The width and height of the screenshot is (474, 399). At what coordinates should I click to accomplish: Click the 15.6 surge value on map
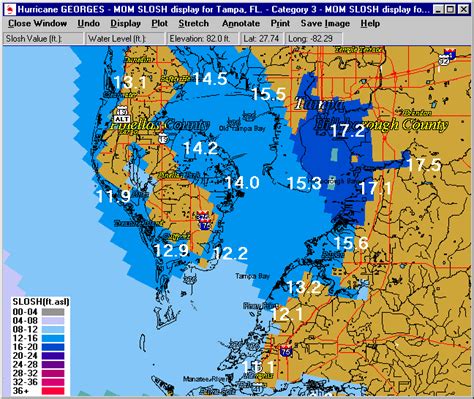(351, 243)
